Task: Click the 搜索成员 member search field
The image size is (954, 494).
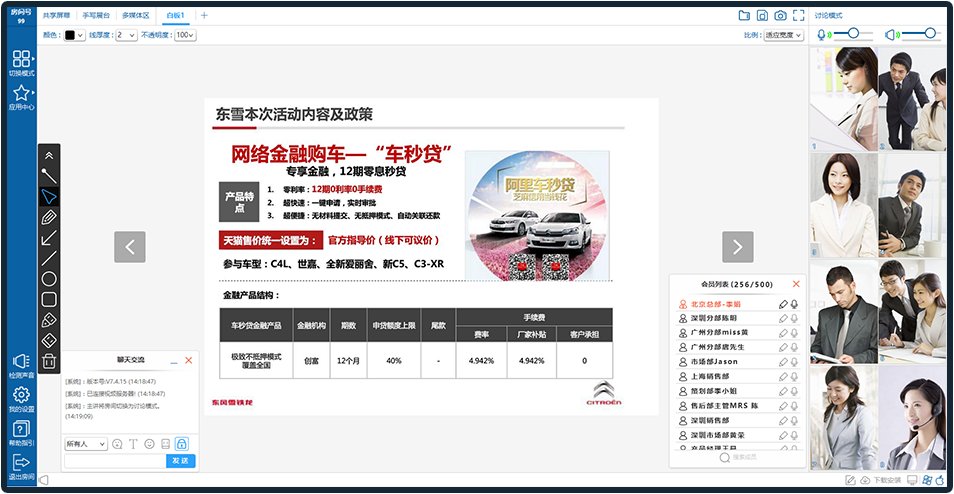Action: point(737,457)
